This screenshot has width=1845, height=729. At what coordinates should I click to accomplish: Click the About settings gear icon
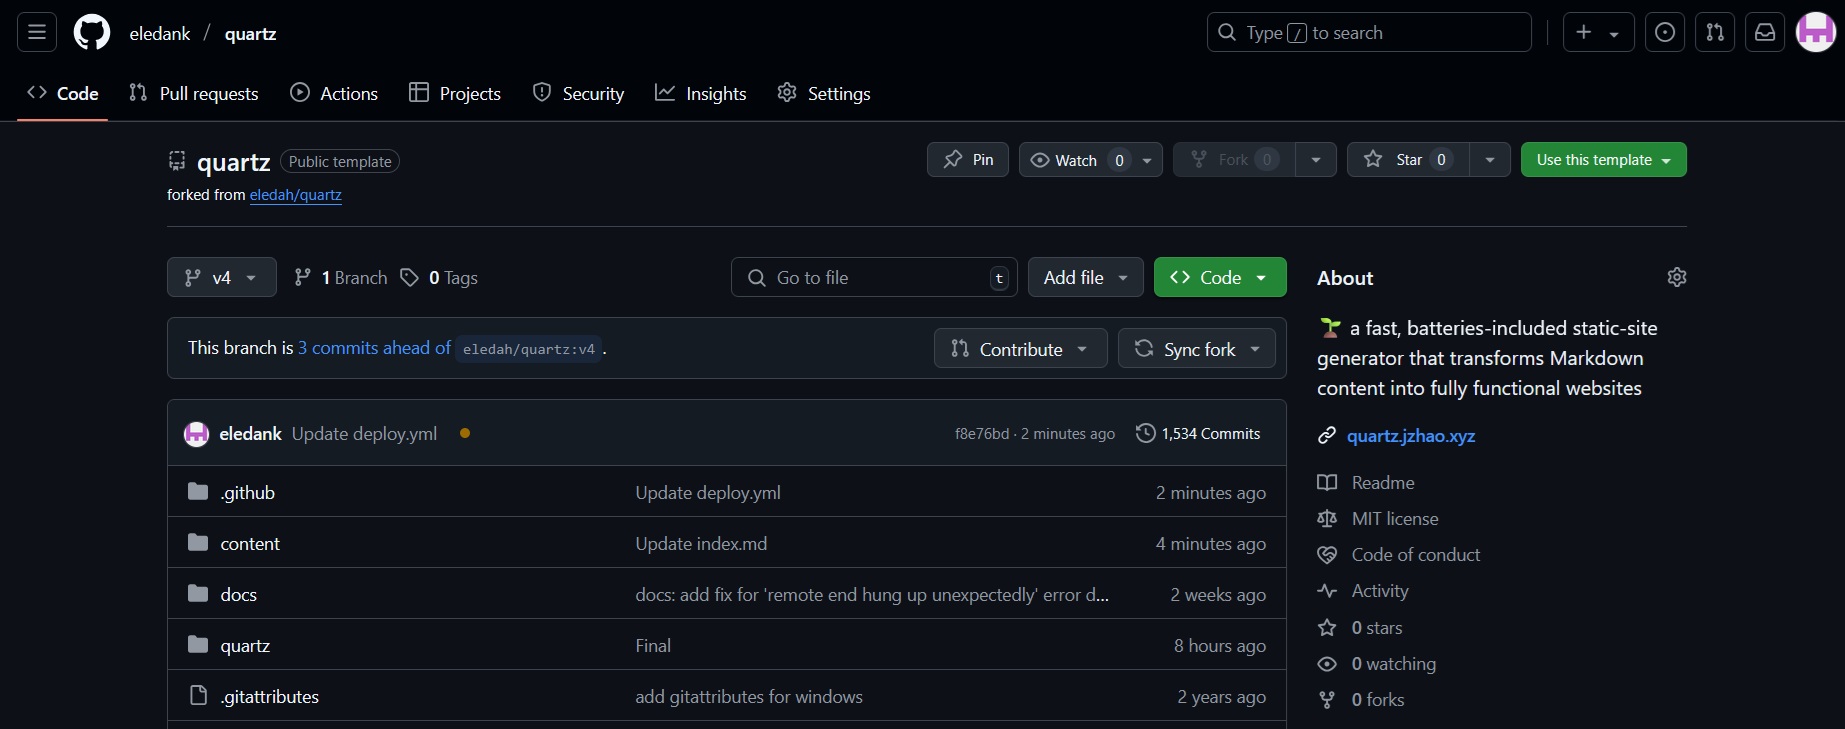[x=1677, y=277]
